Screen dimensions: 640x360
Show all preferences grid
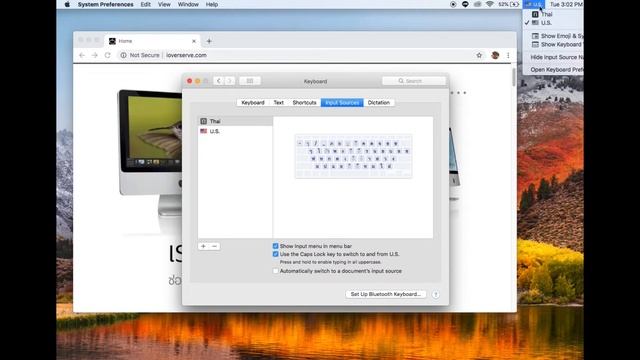click(250, 81)
